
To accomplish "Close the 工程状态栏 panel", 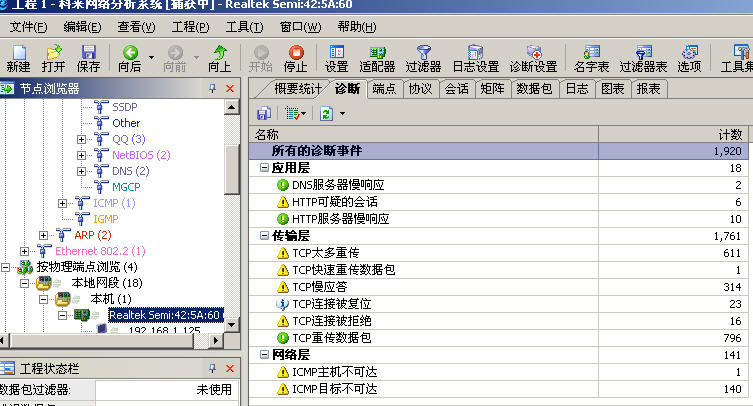I will pos(230,369).
